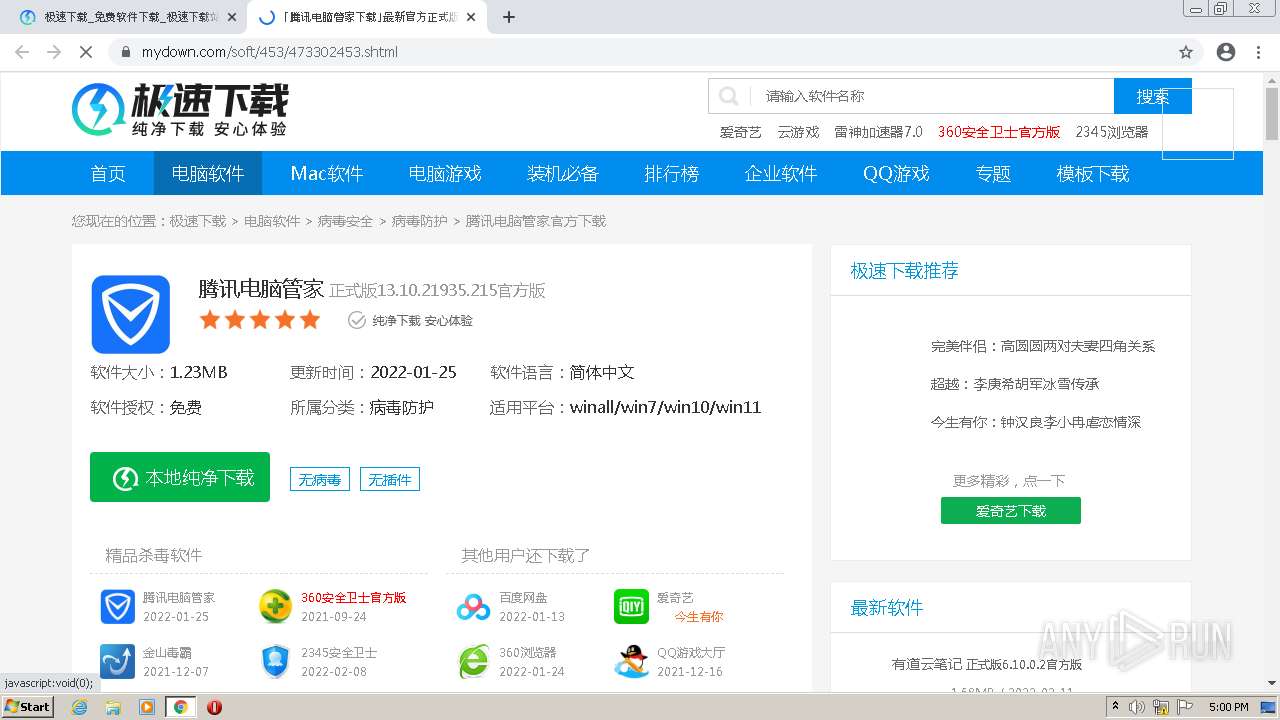Click the 360安全卫士 icon in antivirus list
1280x720 pixels.
click(276, 606)
